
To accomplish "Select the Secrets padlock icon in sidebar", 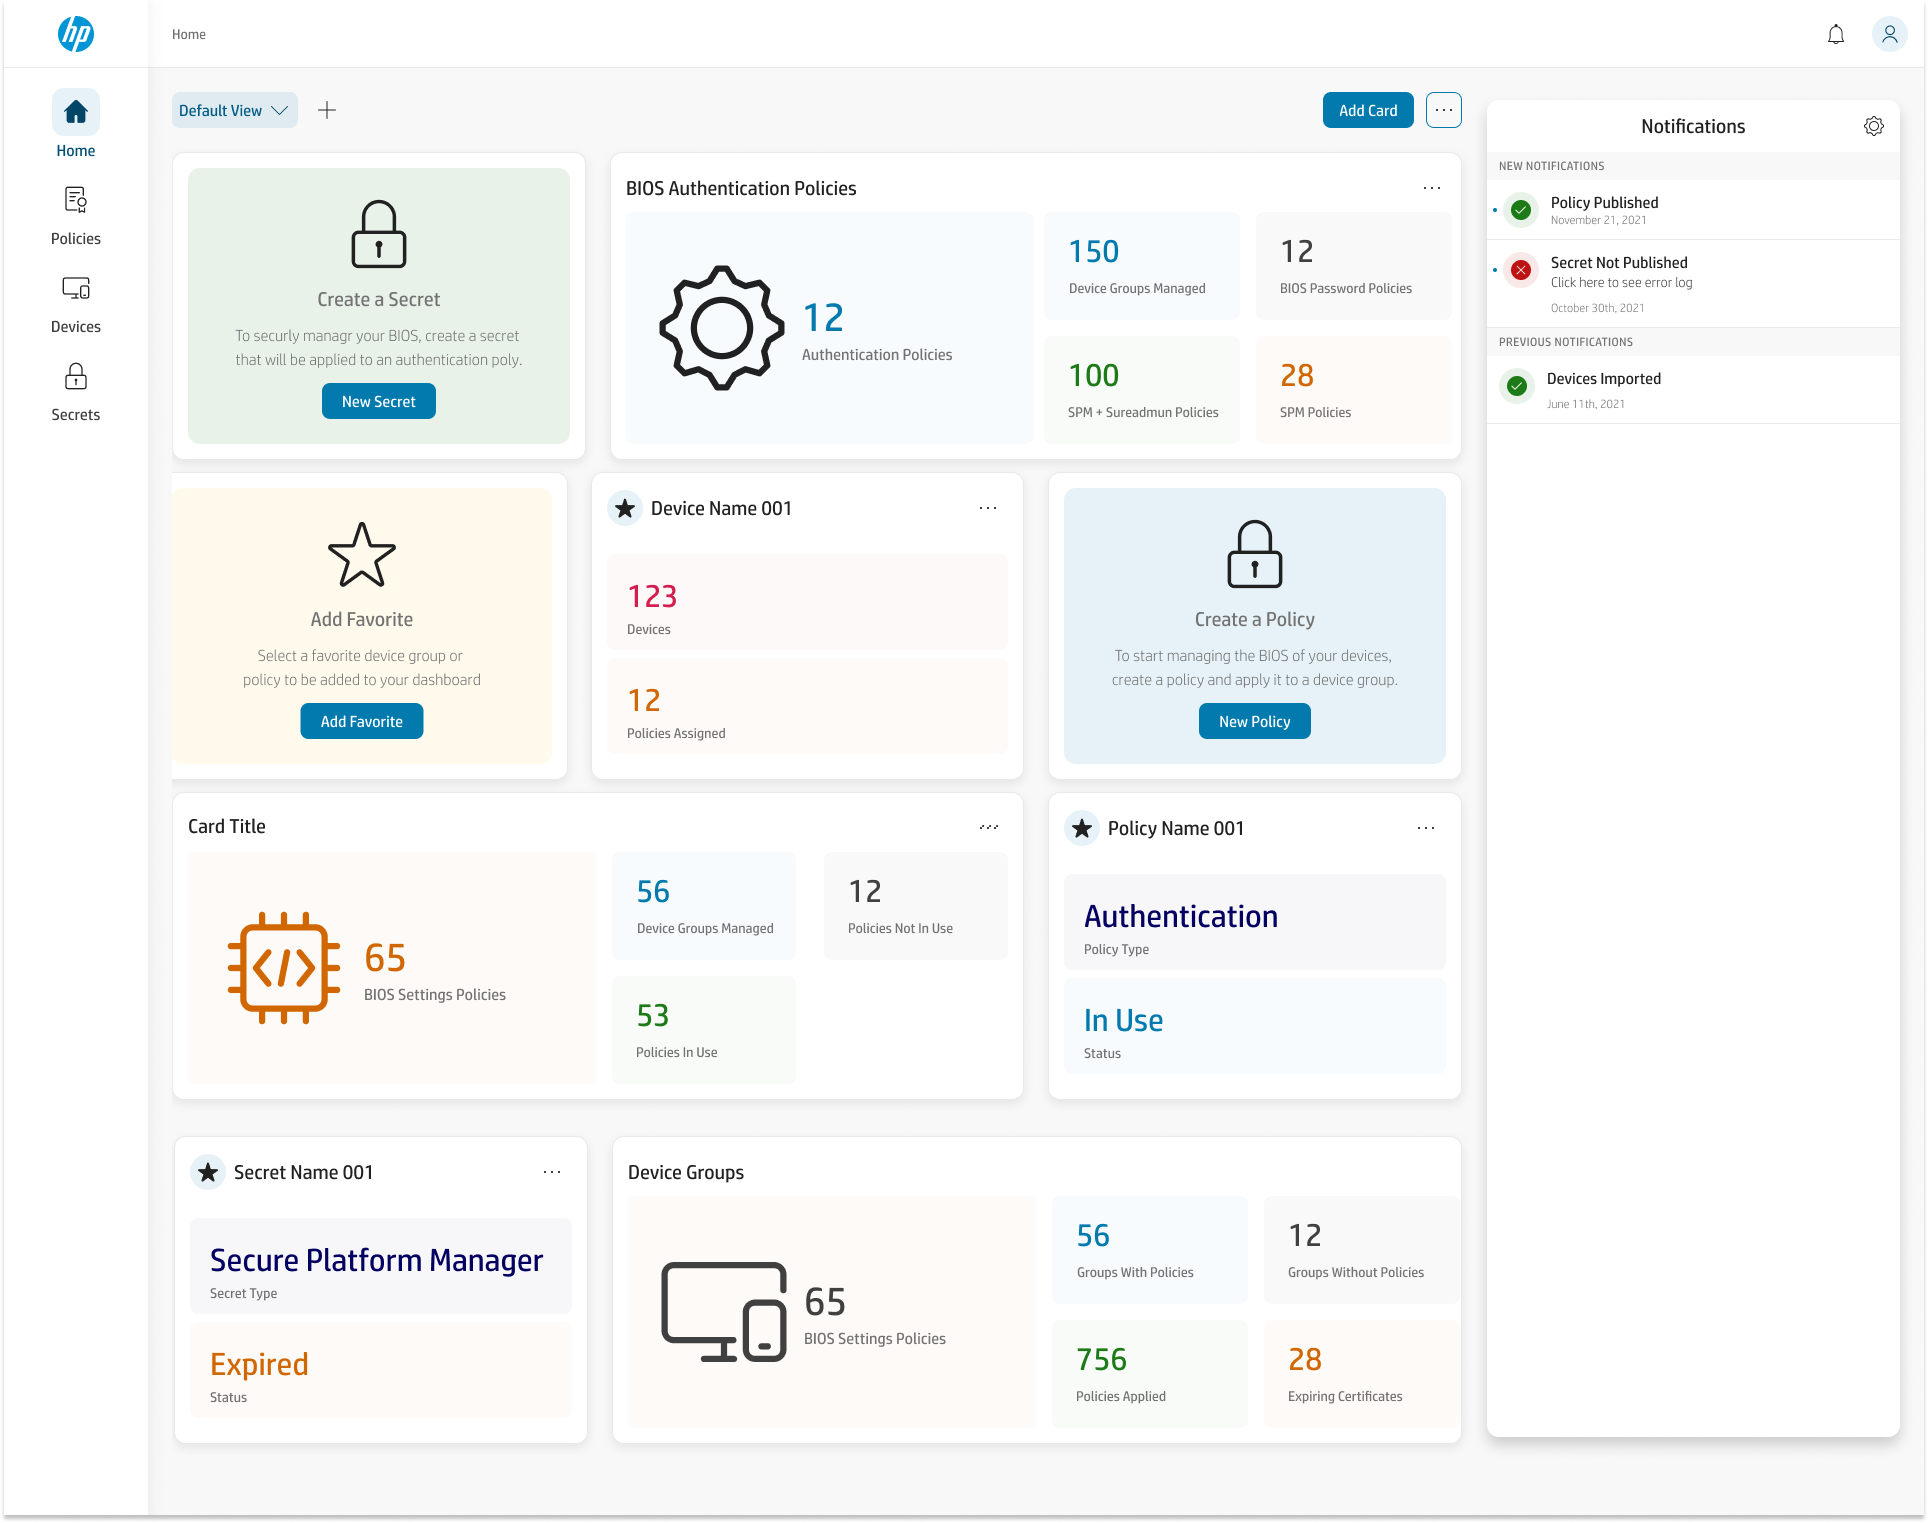I will tap(75, 377).
